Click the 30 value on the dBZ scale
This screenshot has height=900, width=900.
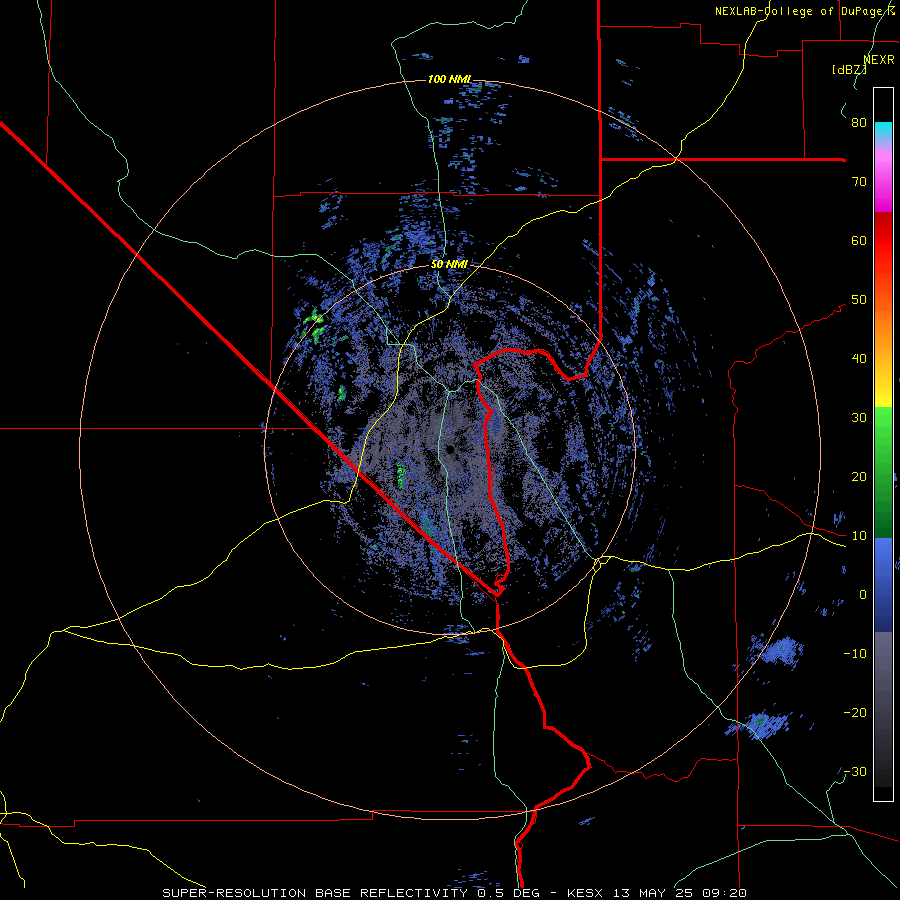(859, 418)
